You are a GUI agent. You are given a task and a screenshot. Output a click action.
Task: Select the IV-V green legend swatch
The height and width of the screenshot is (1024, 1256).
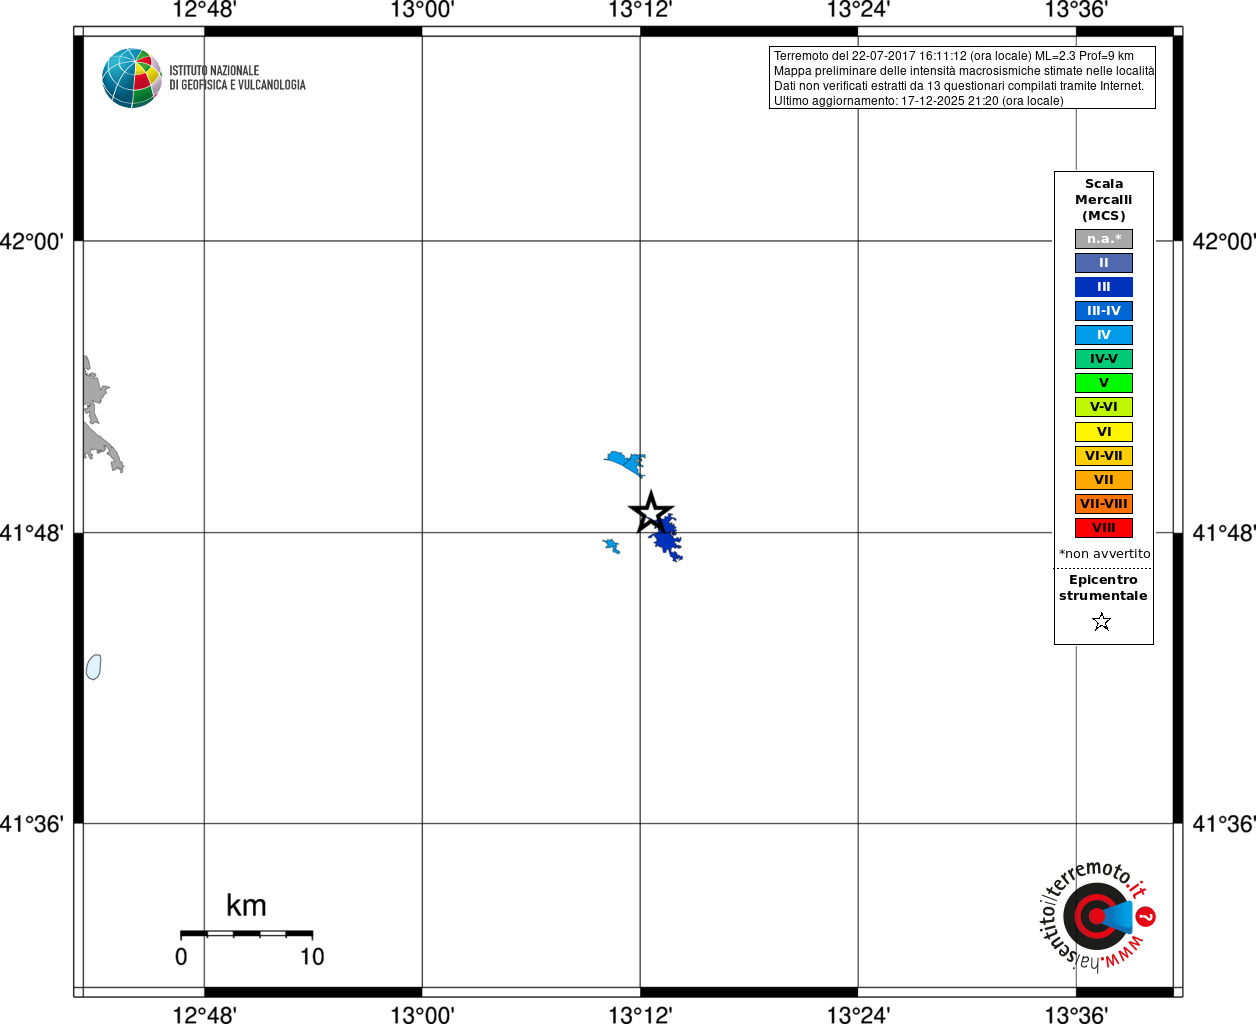click(1104, 359)
